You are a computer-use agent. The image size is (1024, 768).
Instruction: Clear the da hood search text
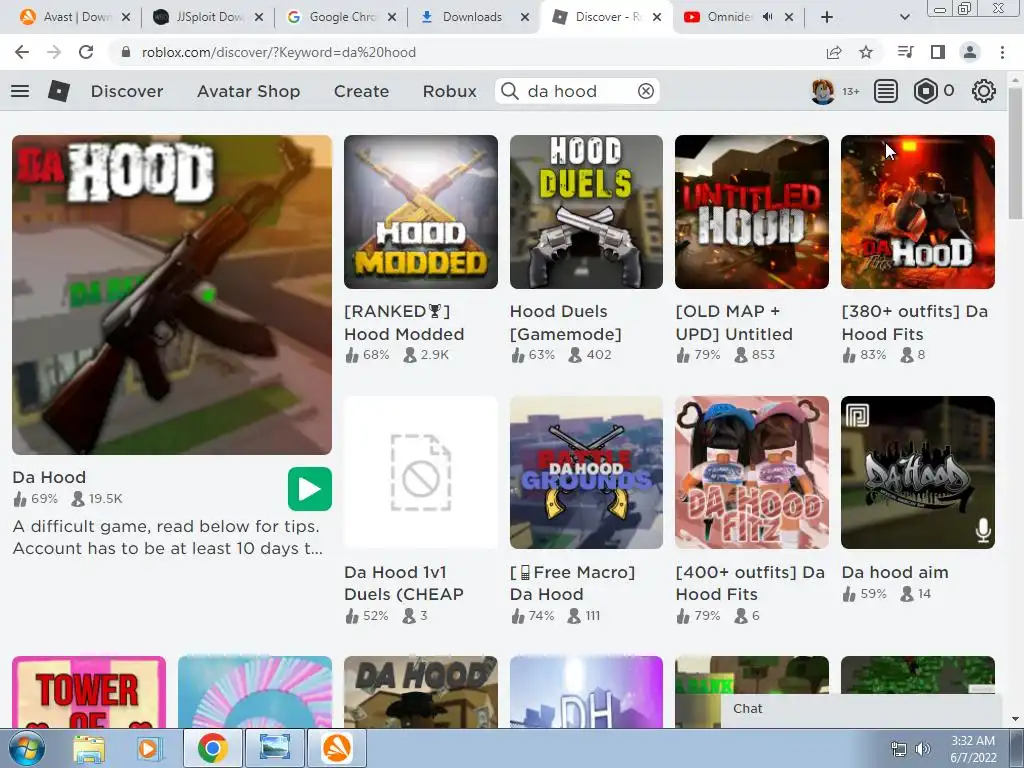645,91
